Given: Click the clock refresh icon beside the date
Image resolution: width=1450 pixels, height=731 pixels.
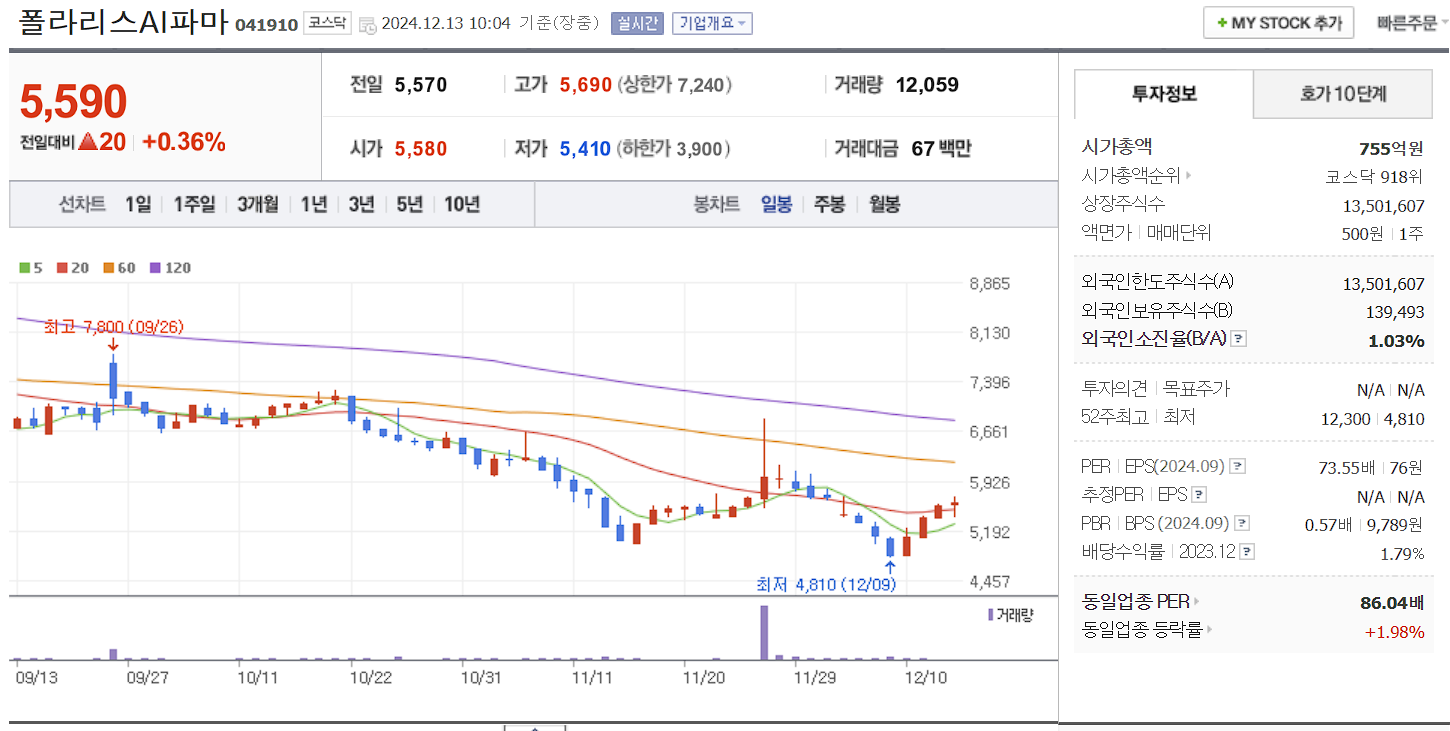Looking at the screenshot, I should (x=368, y=23).
